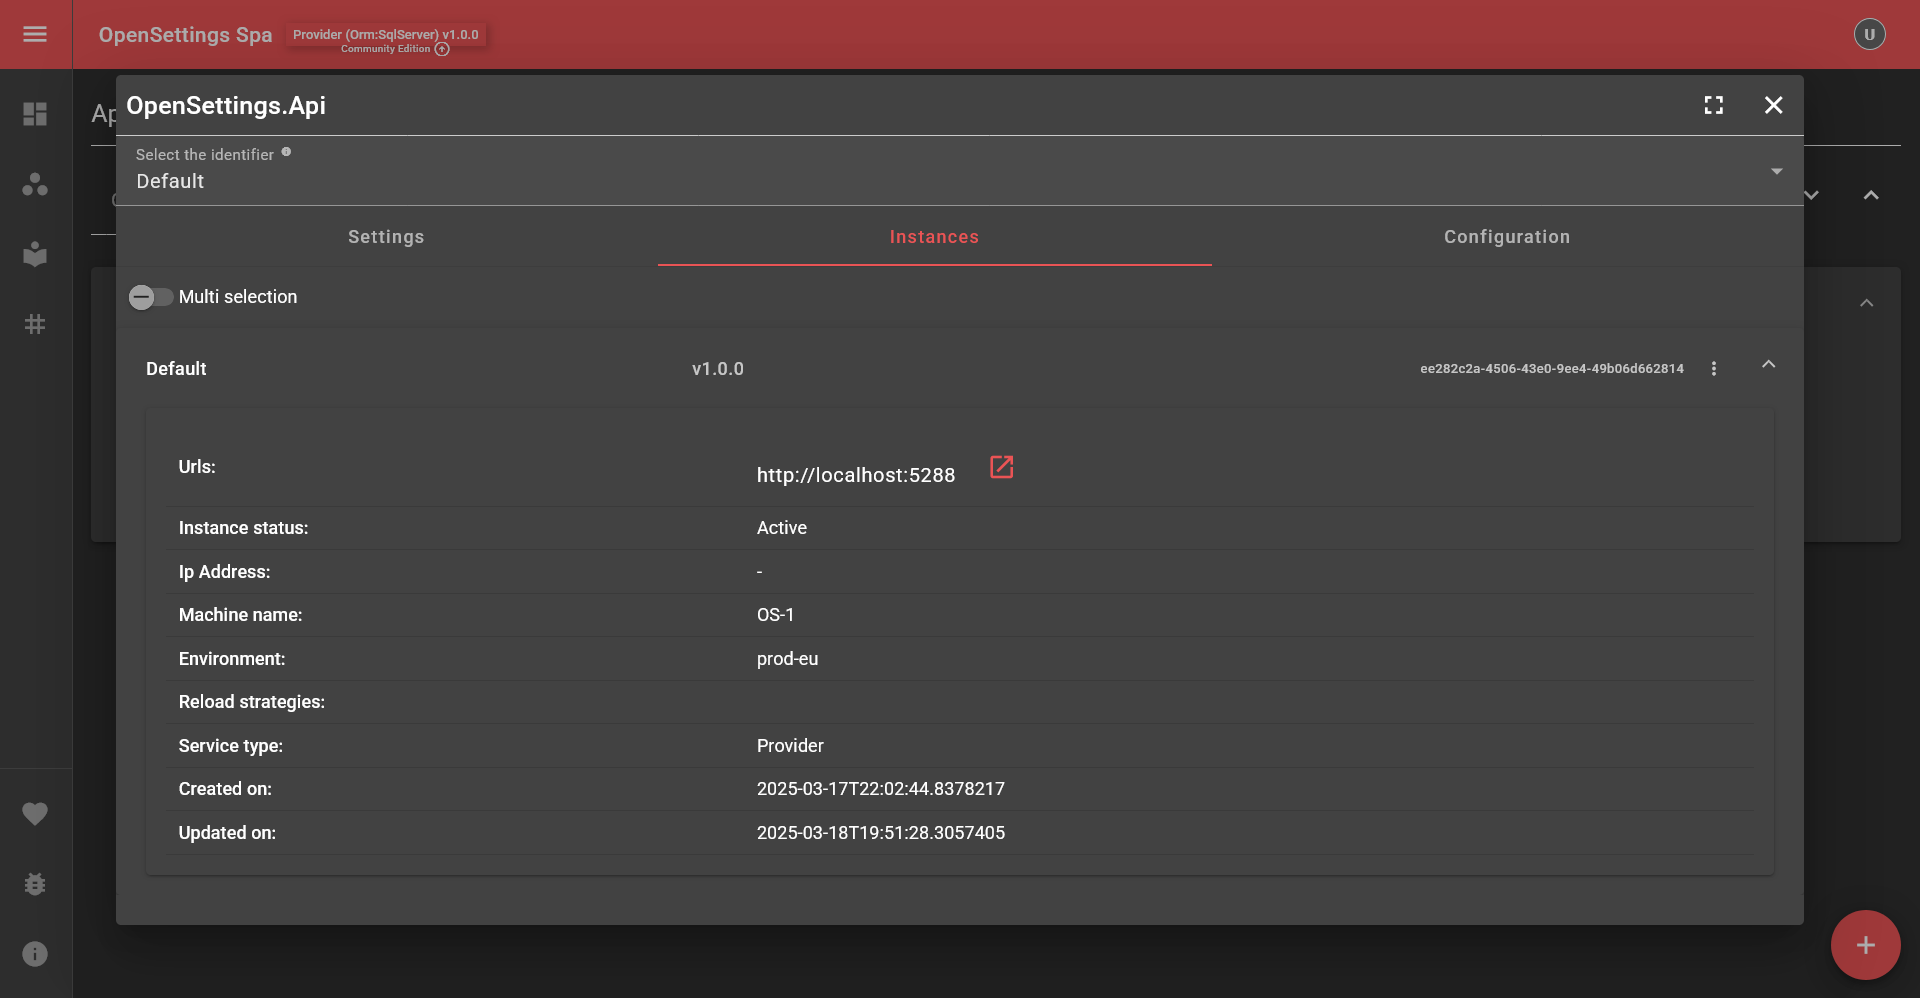This screenshot has height=998, width=1920.
Task: Click the U user avatar
Action: point(1869,33)
